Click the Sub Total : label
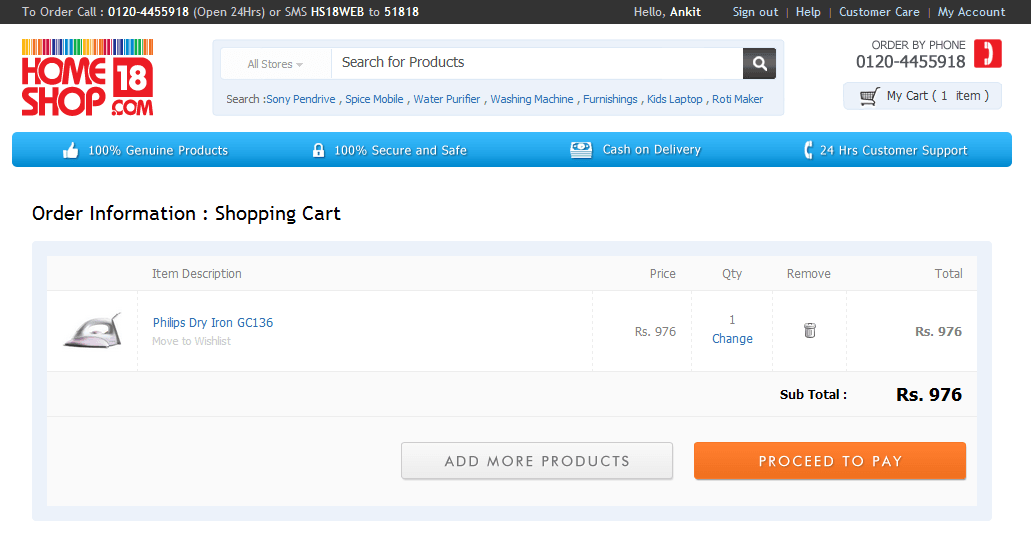This screenshot has height=538, width=1031. tap(813, 395)
